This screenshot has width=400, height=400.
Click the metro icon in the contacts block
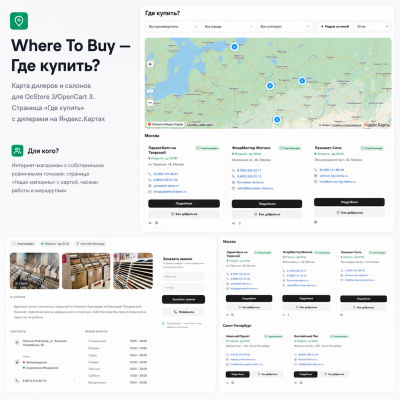point(17,362)
